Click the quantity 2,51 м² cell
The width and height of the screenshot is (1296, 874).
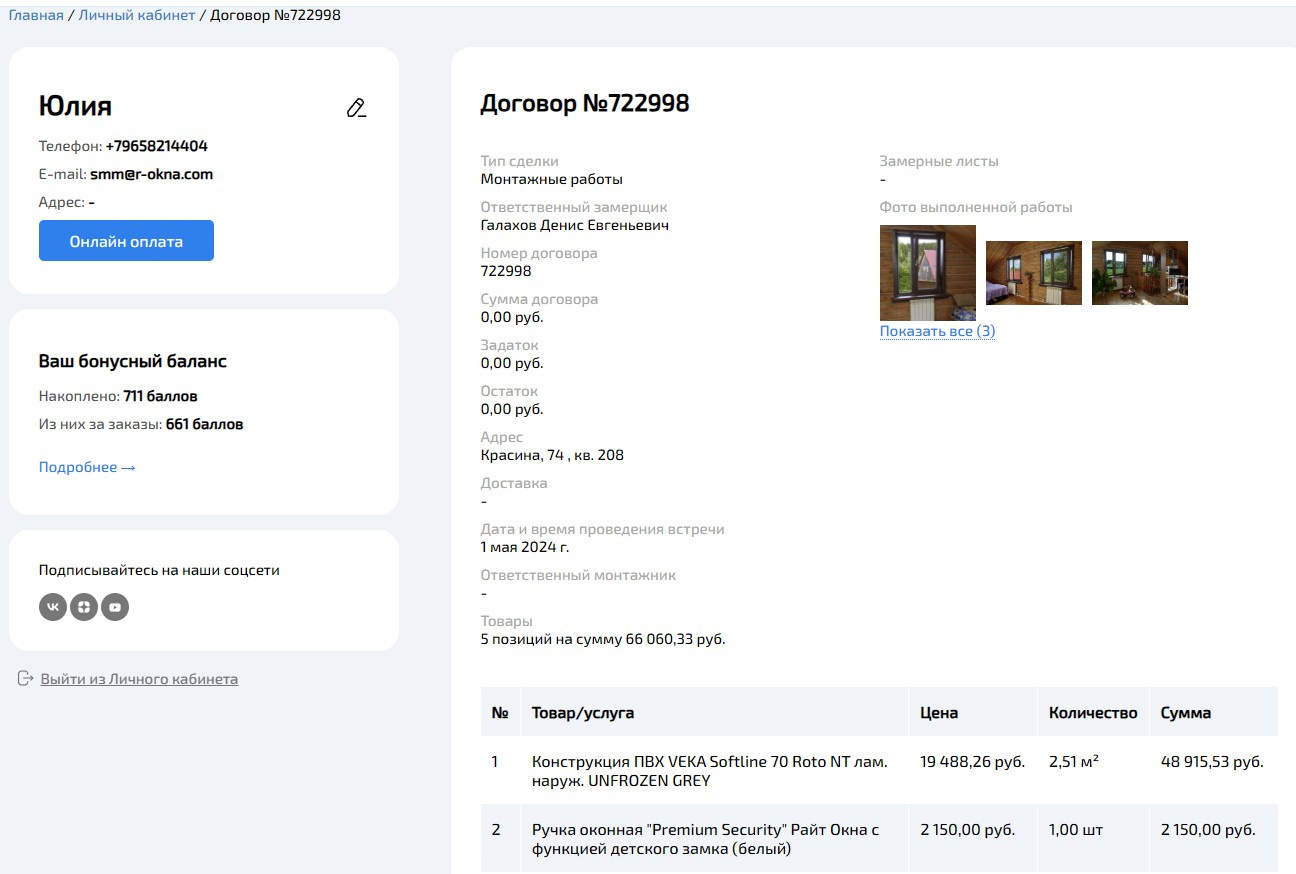coord(1074,762)
